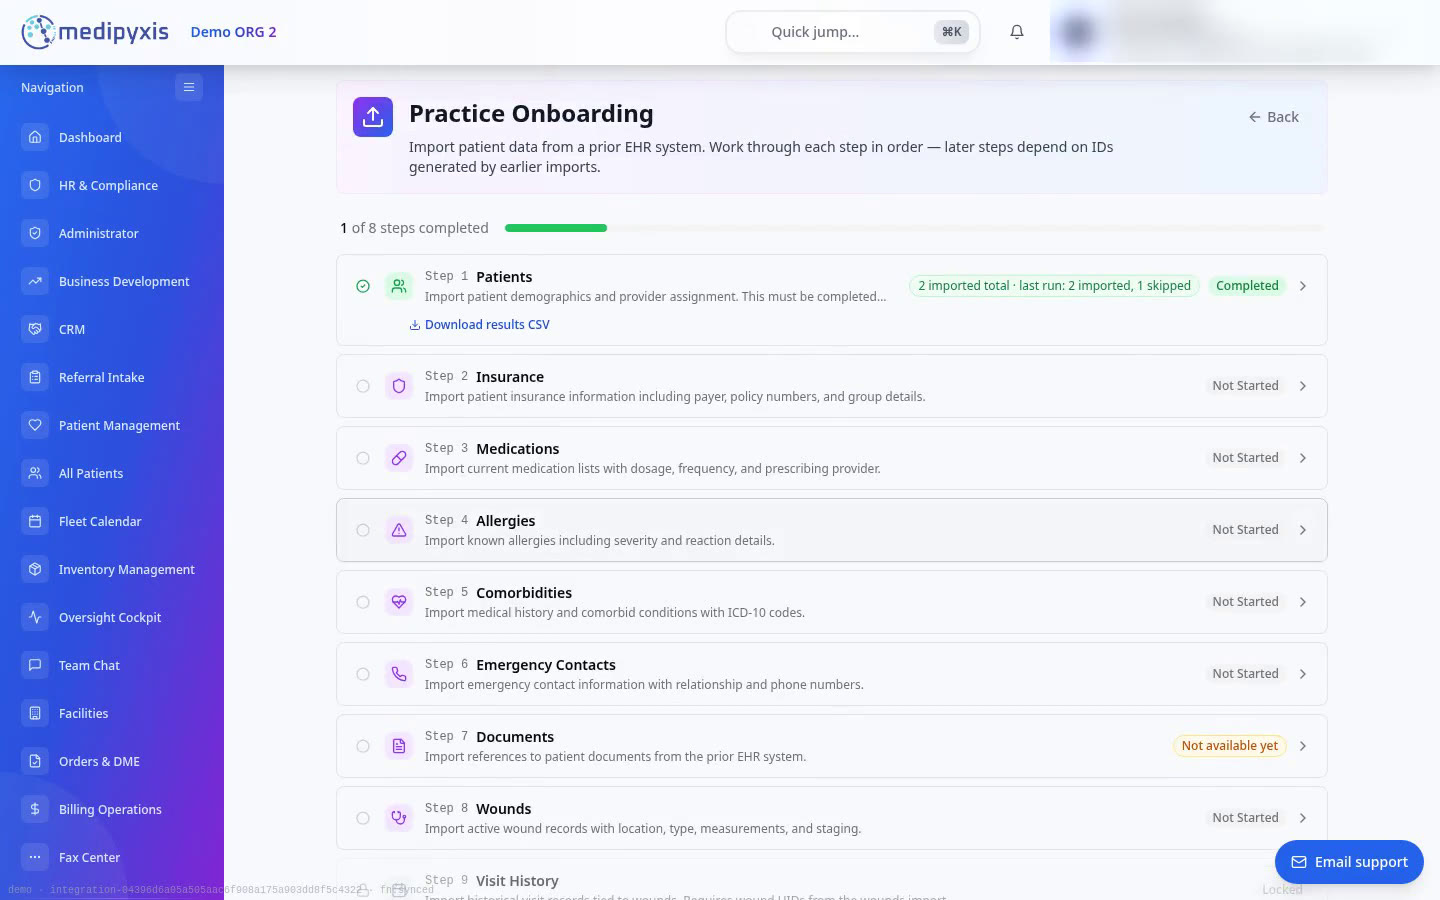Viewport: 1440px width, 900px height.
Task: Click Business Development trend icon
Action: click(x=35, y=281)
